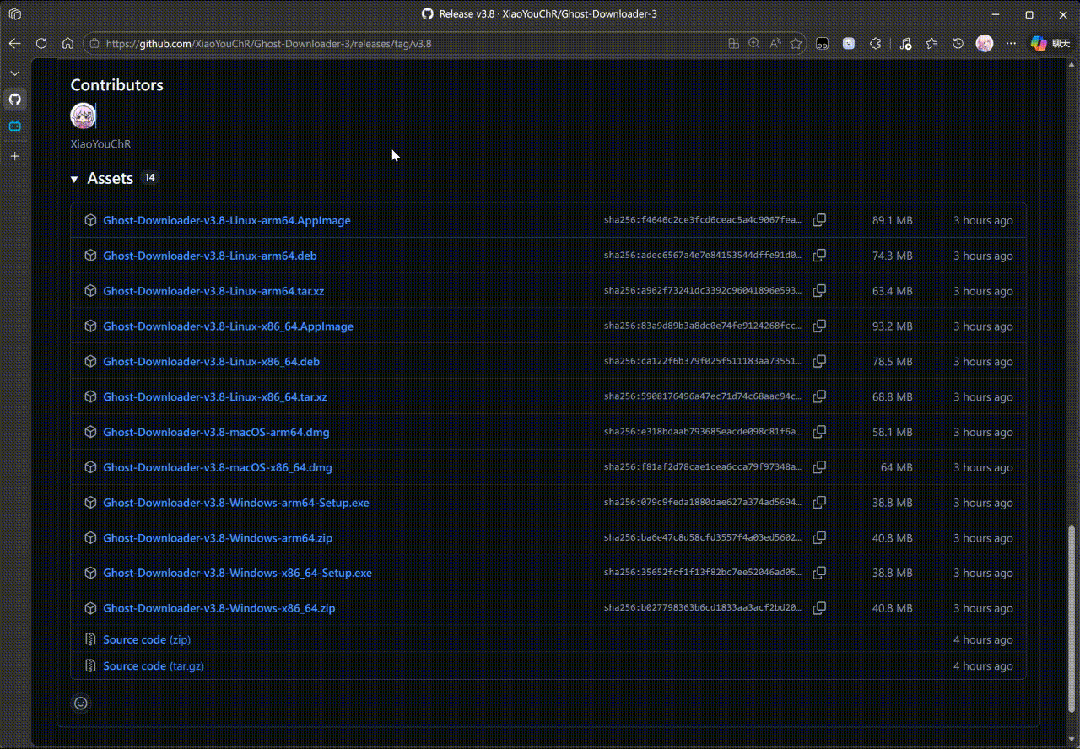Select the Windows-x86_64.zip sha256 hash text
1080x749 pixels.
(703, 608)
